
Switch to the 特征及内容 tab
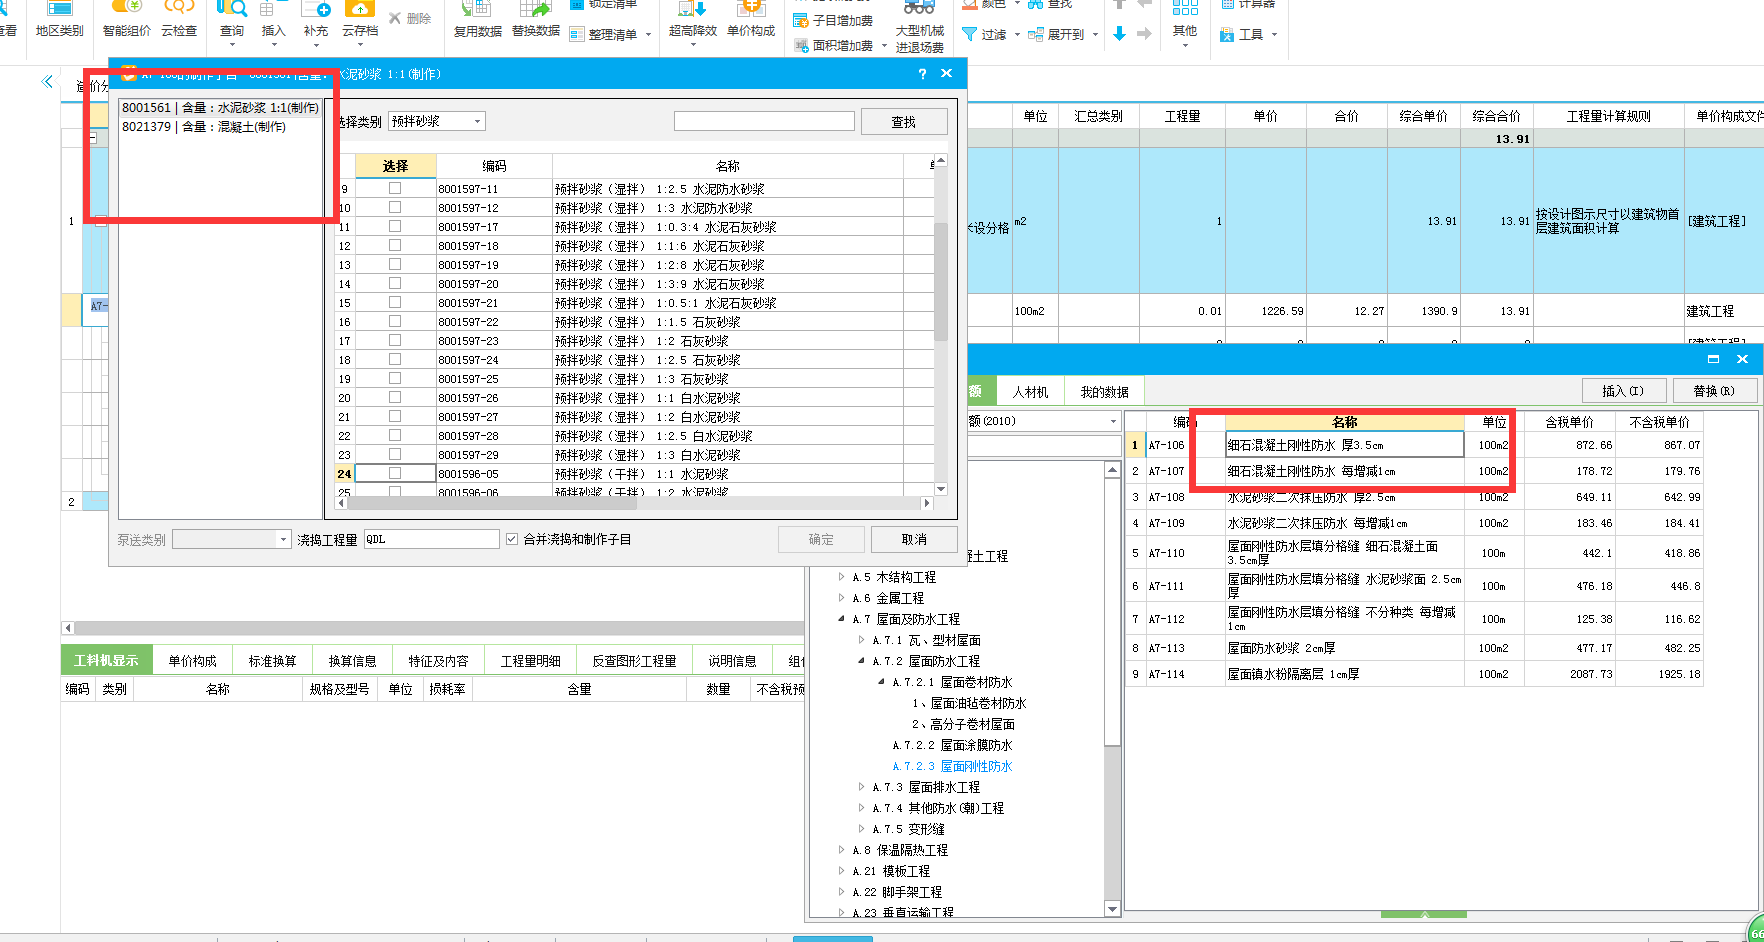click(438, 660)
